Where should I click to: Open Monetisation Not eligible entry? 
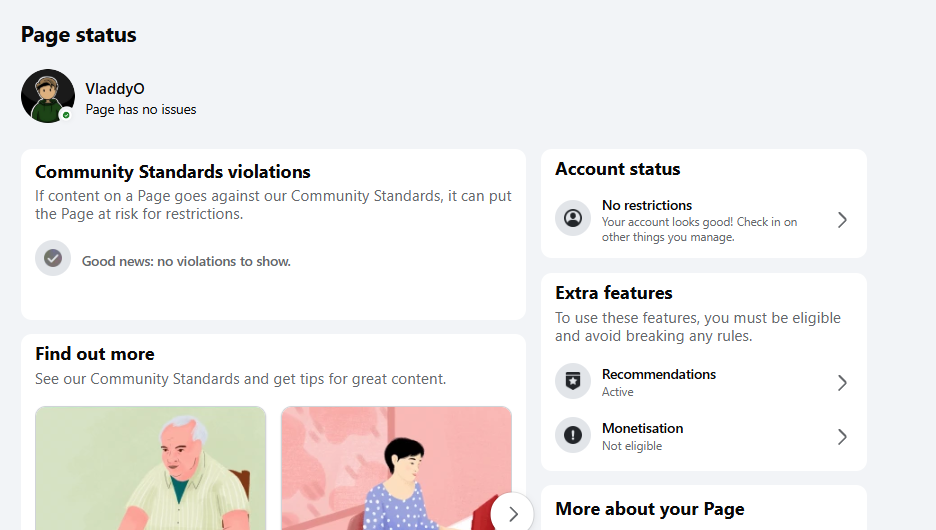[x=704, y=436]
